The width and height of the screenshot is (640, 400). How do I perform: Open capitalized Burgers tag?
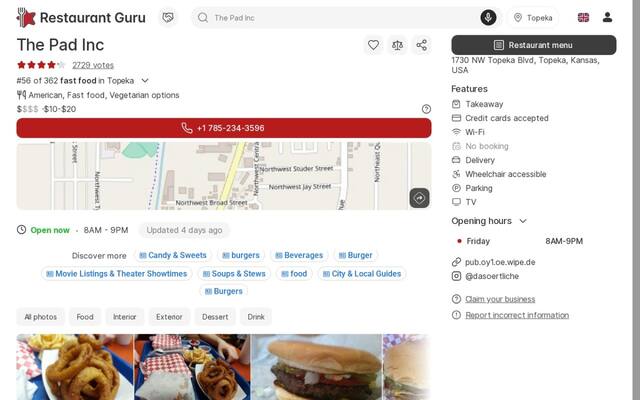click(x=224, y=291)
